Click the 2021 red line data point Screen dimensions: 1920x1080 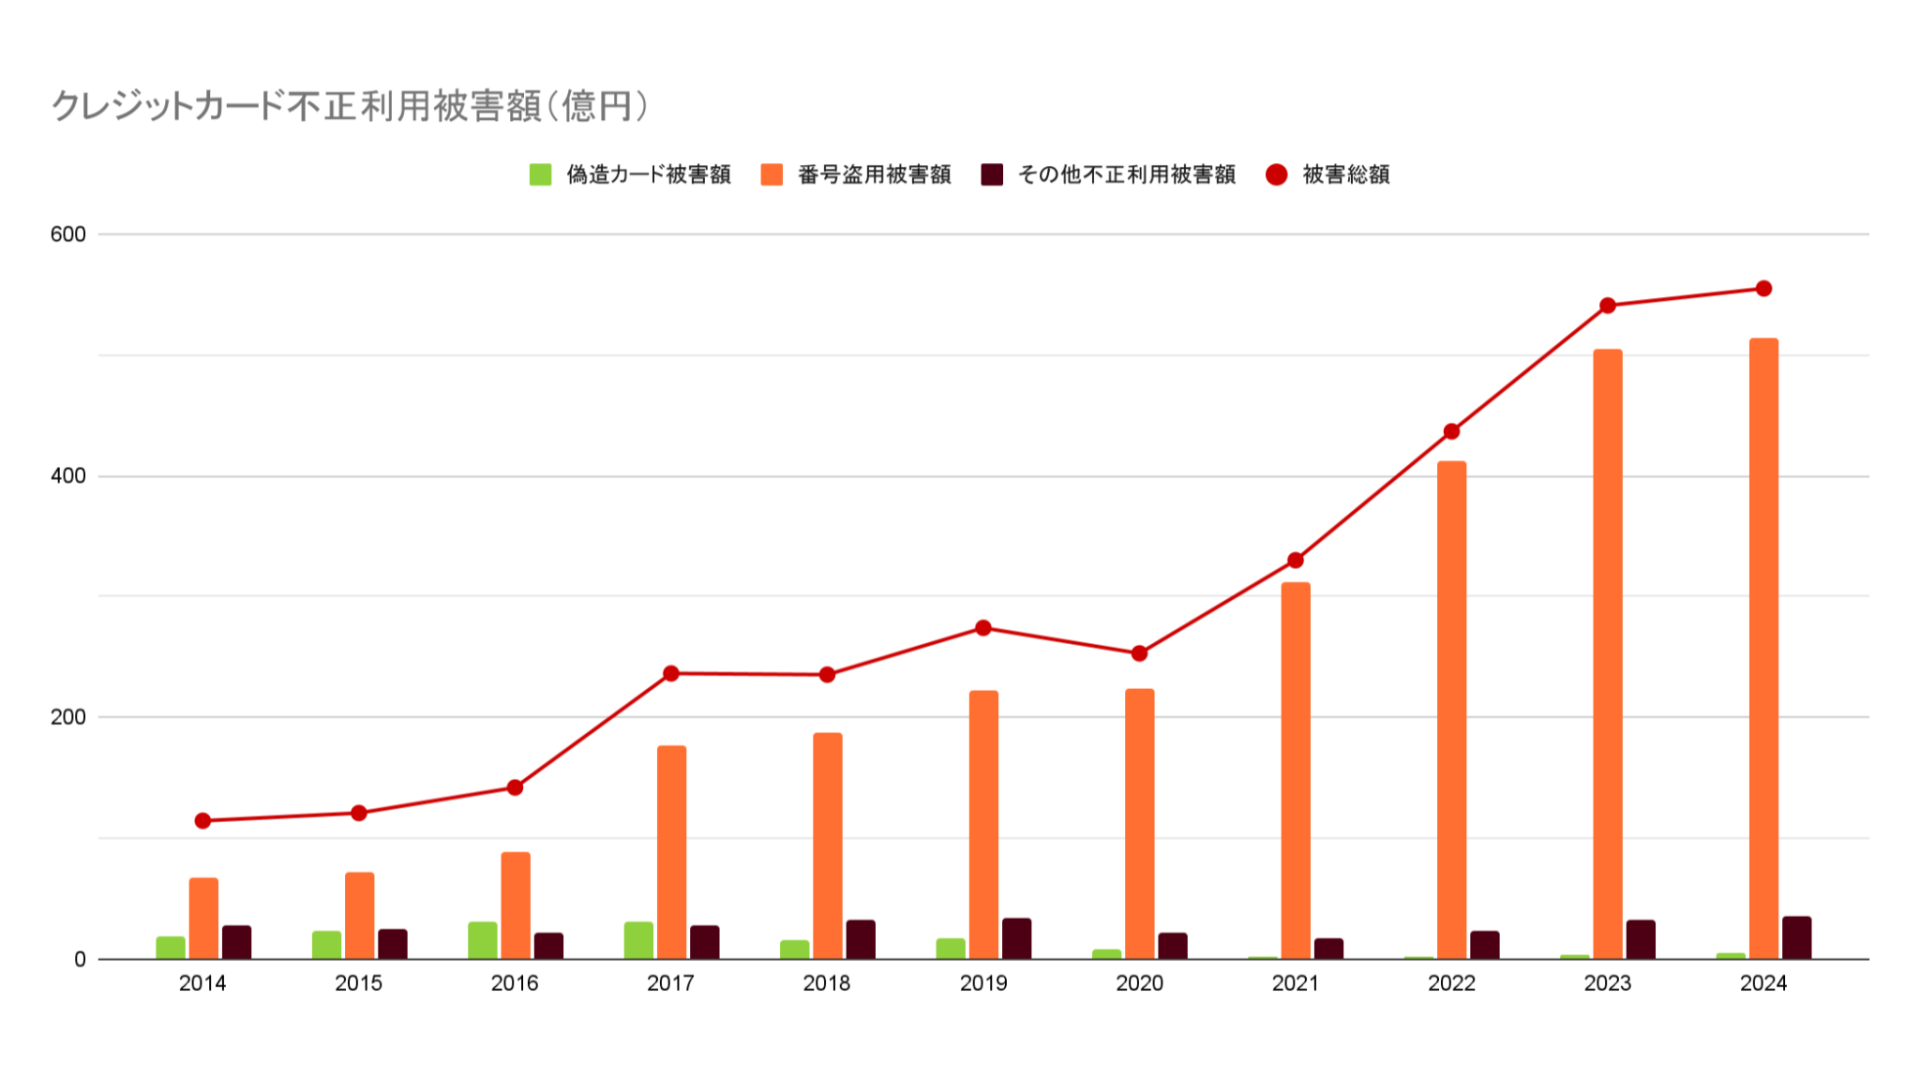(1295, 561)
